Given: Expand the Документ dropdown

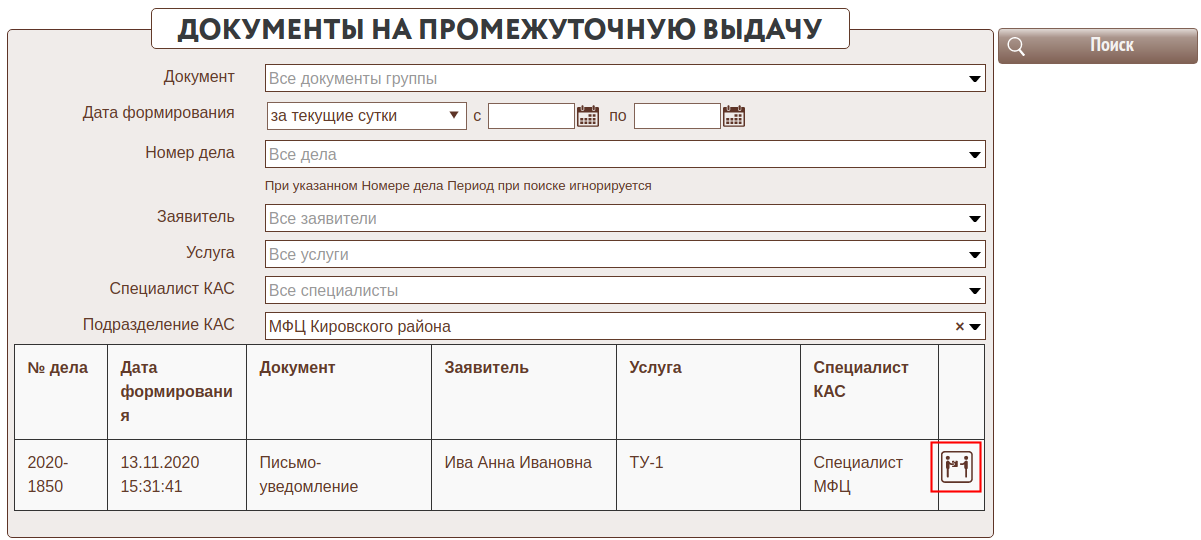Looking at the screenshot, I should point(975,79).
